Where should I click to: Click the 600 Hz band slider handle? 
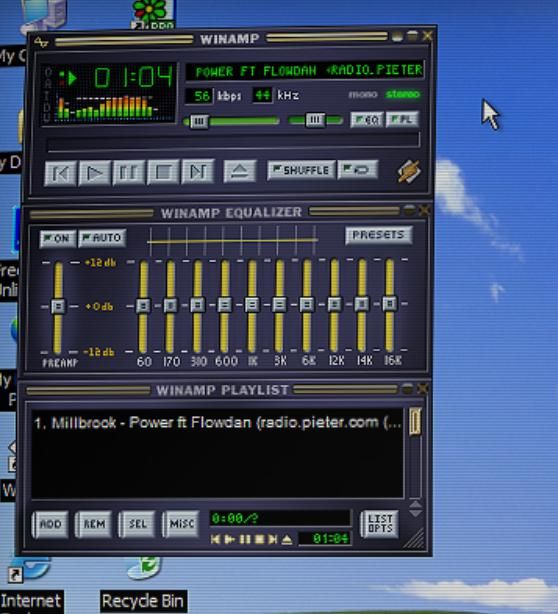[225, 304]
